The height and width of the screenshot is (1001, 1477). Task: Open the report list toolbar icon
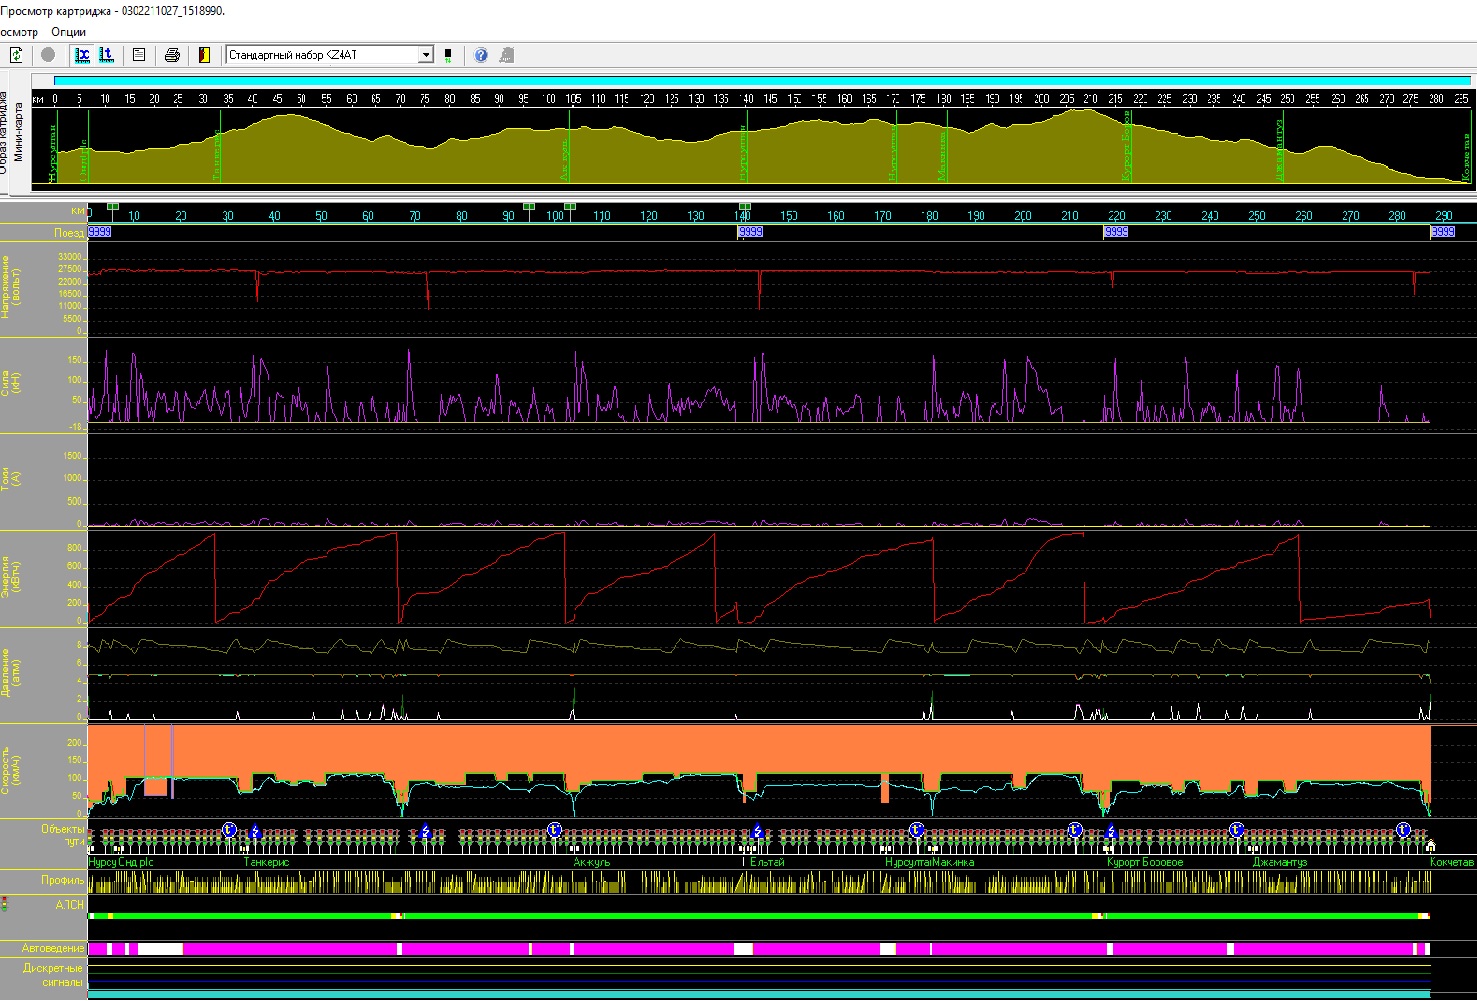(139, 55)
